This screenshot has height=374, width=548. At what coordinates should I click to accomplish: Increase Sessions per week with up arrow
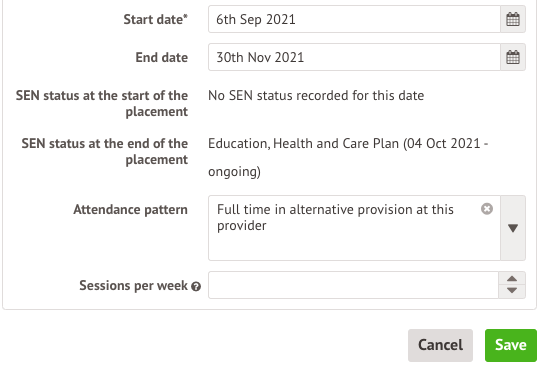(x=512, y=279)
